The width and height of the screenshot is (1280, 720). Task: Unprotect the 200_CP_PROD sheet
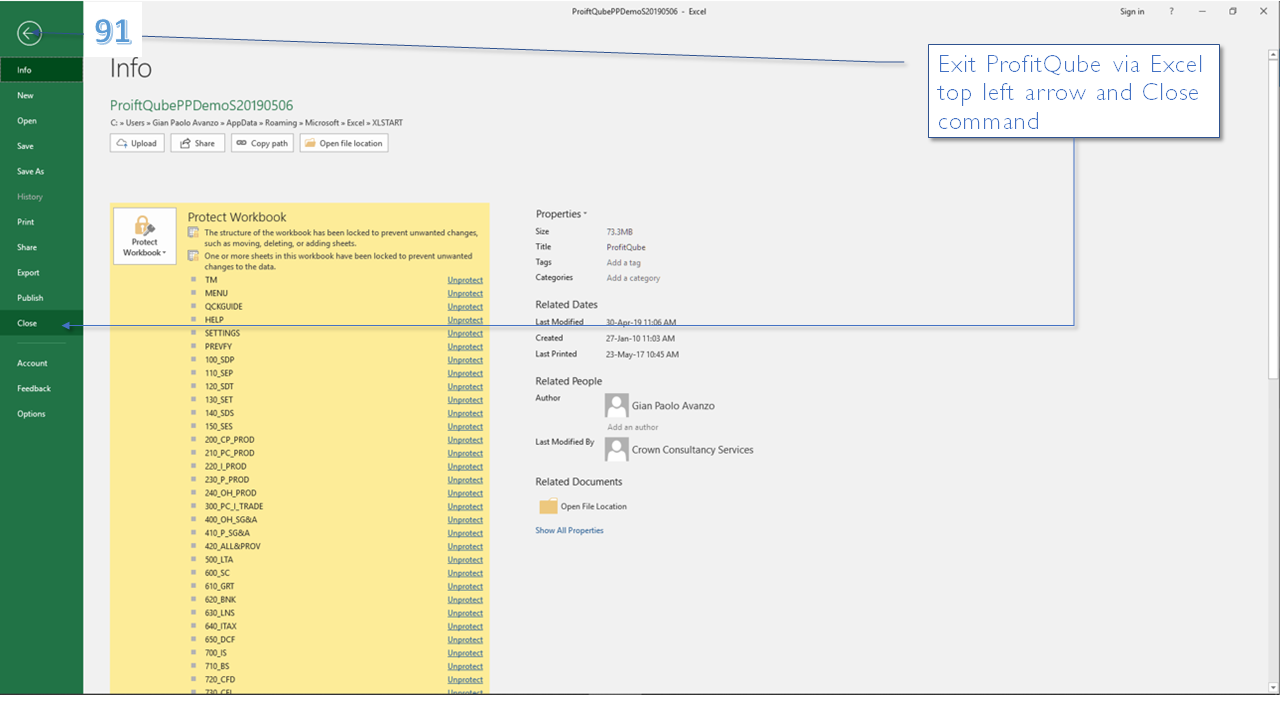click(x=465, y=440)
